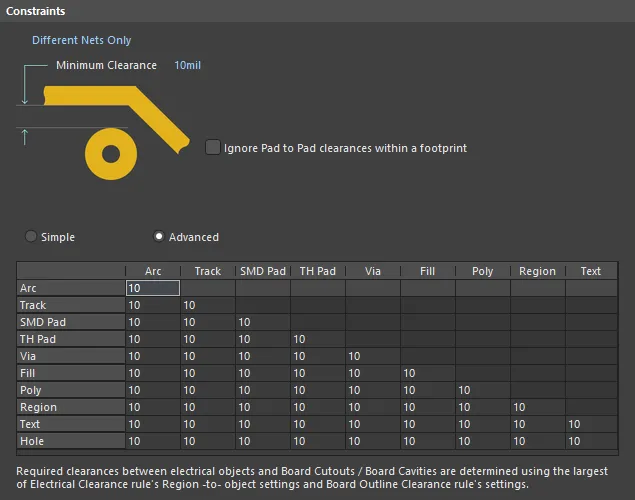The image size is (635, 500).
Task: Click the 10mil Minimum Clearance value
Action: tap(187, 65)
